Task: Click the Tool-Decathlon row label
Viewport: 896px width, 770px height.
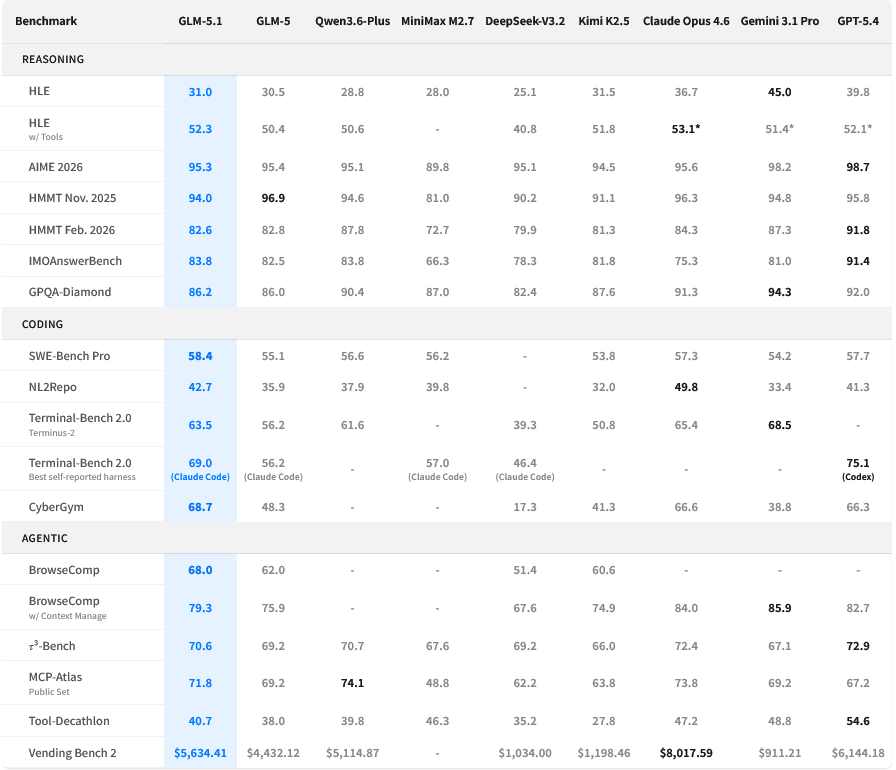Action: 69,721
